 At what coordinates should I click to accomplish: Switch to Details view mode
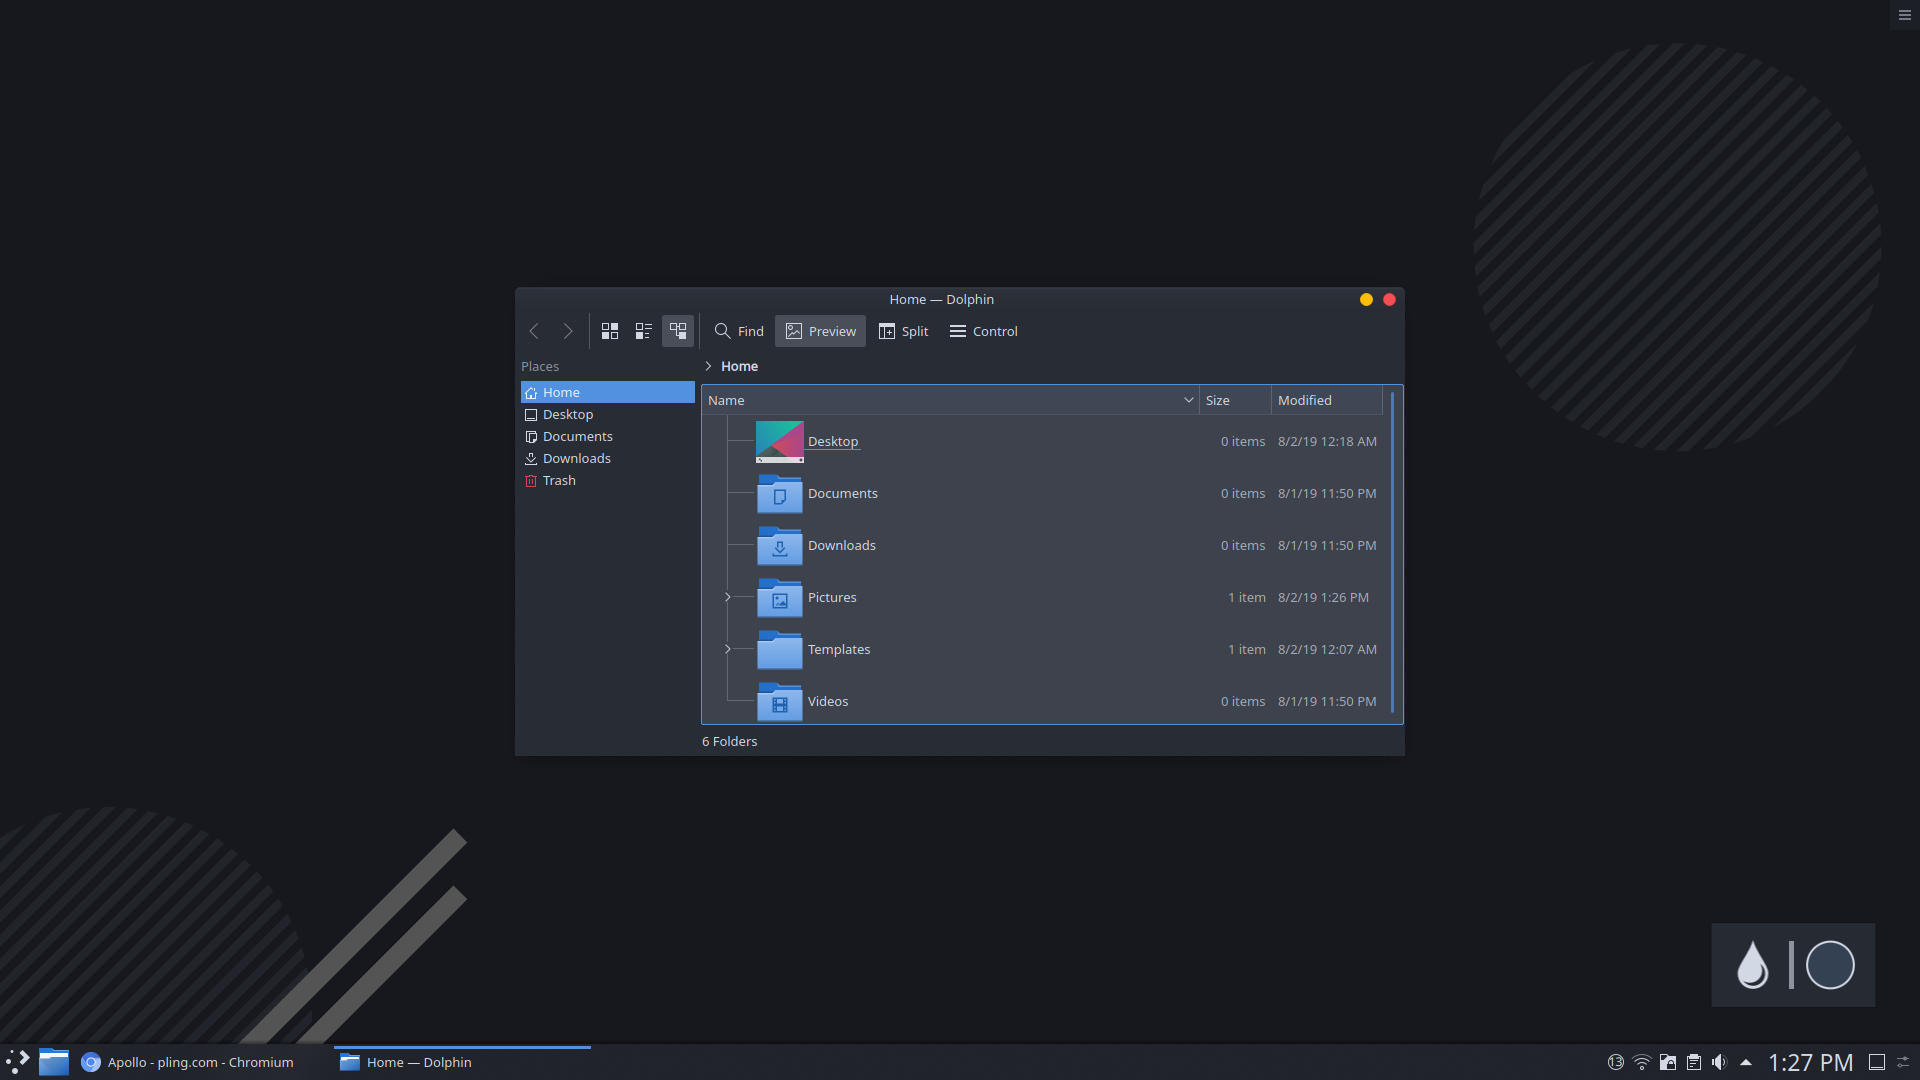pos(678,331)
